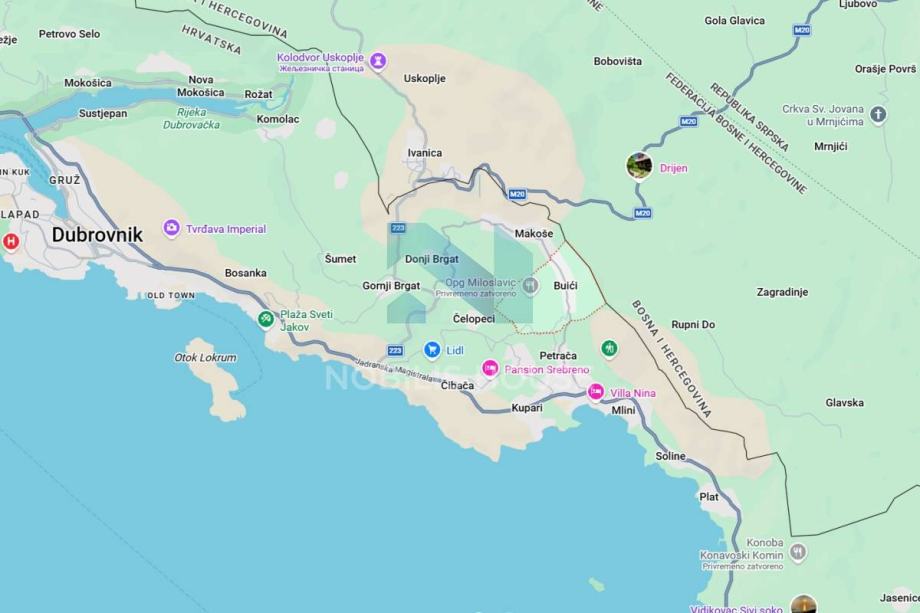Image resolution: width=920 pixels, height=613 pixels.
Task: Click the red hospital H marker
Action: point(11,241)
